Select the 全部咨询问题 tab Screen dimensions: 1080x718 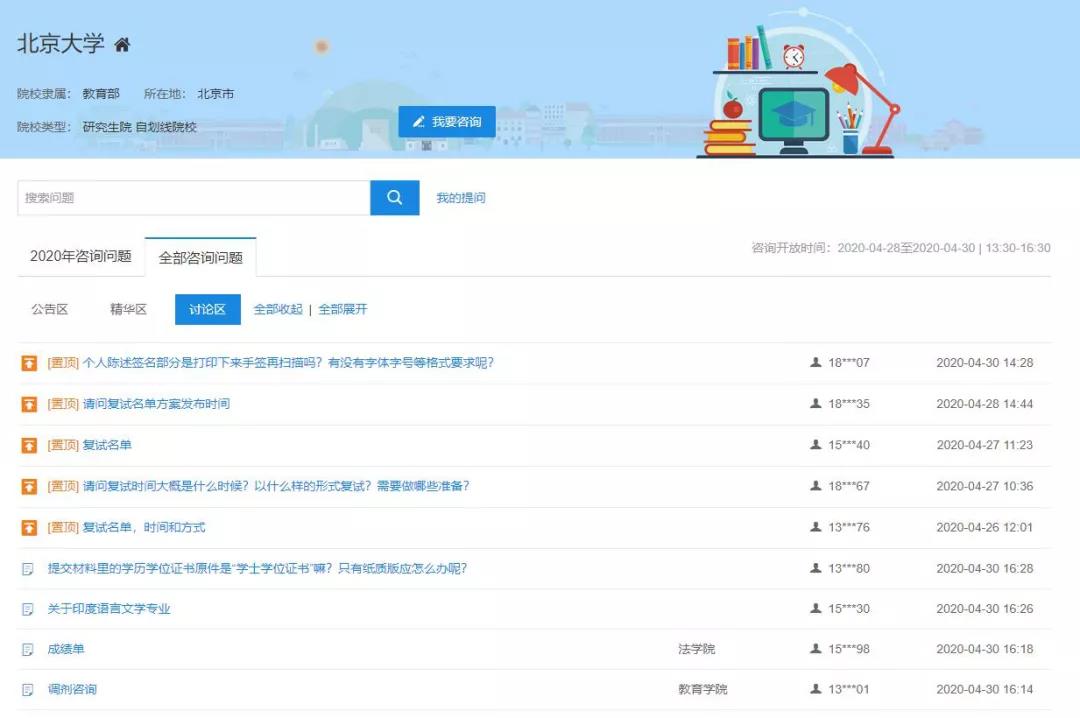(x=201, y=258)
